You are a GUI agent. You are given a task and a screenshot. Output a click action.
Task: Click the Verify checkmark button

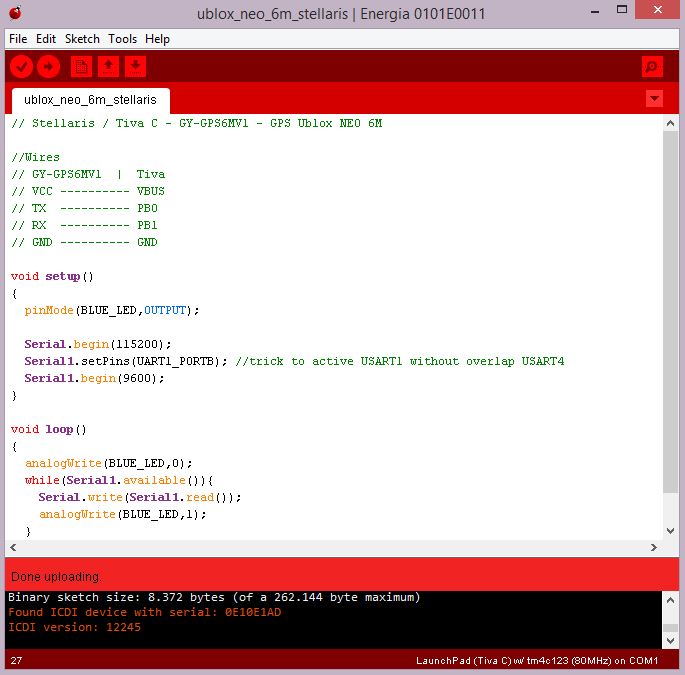coord(21,67)
